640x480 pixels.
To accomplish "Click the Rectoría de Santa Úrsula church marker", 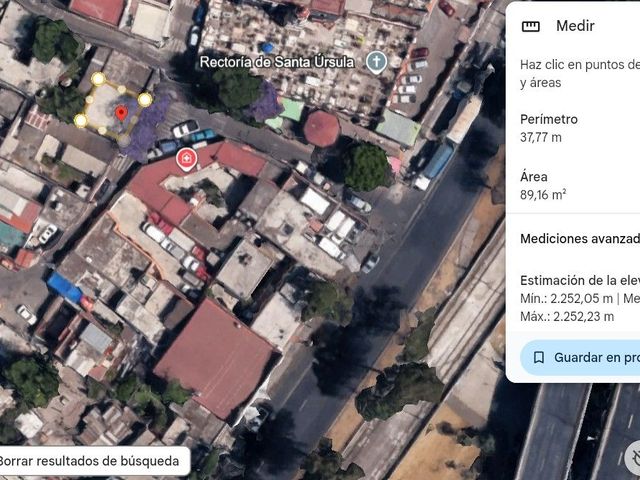I will [x=376, y=62].
